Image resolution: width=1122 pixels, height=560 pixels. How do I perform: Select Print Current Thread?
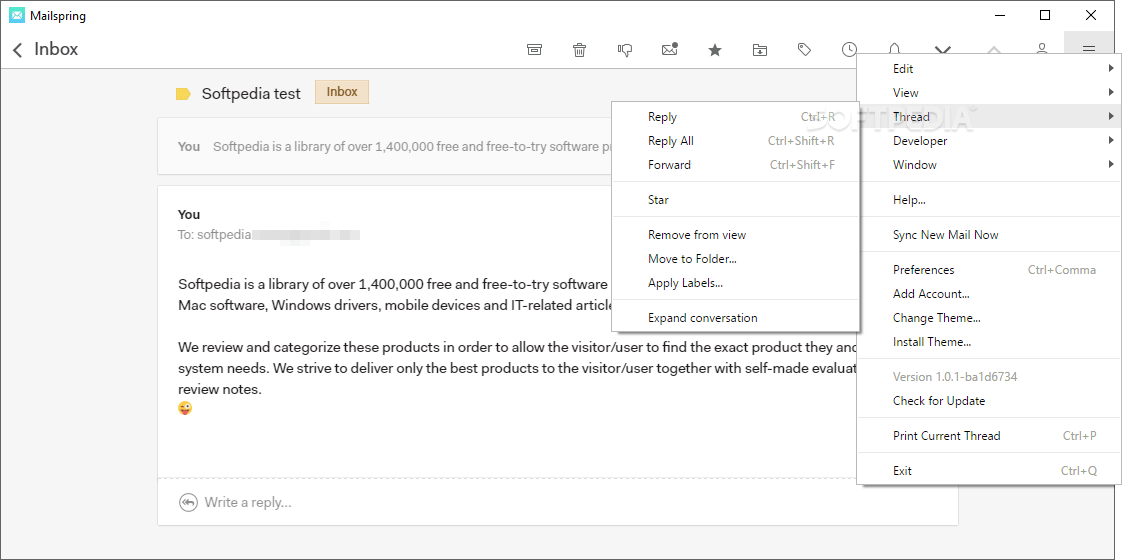pos(989,436)
